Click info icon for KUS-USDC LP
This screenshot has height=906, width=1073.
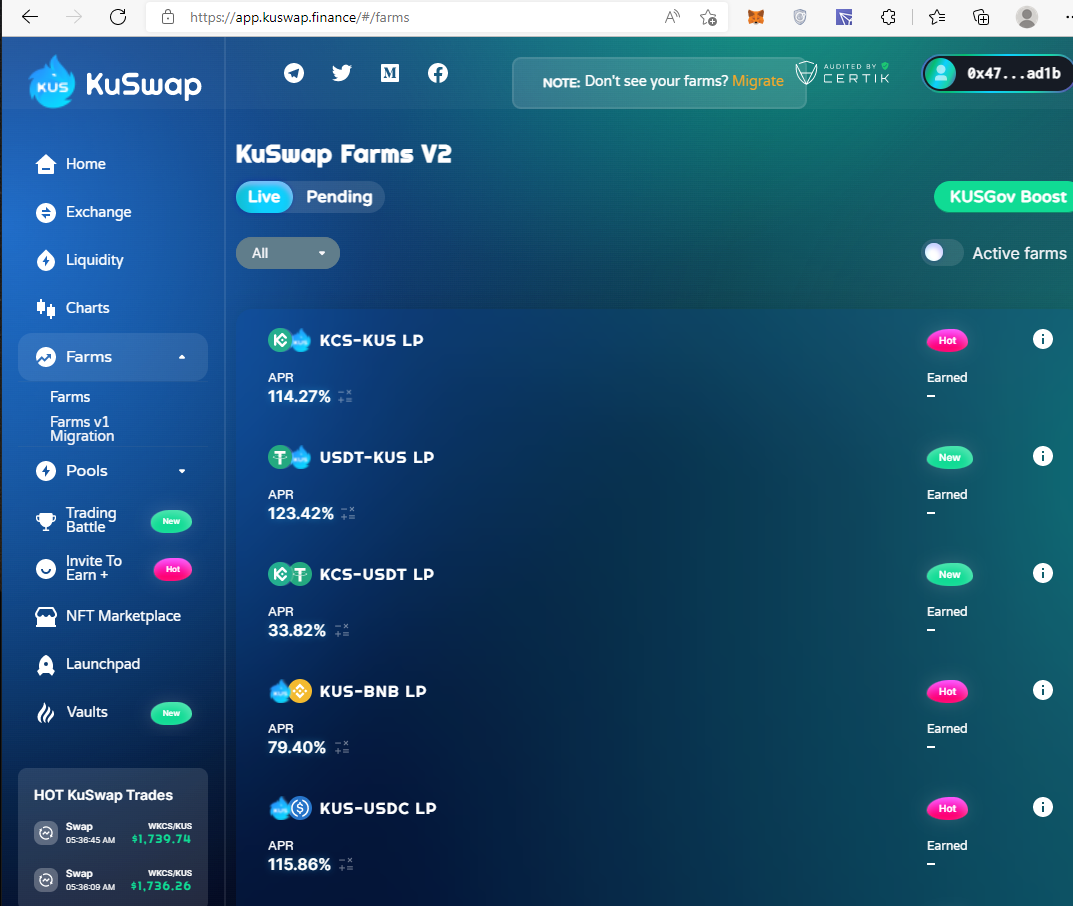point(1042,807)
